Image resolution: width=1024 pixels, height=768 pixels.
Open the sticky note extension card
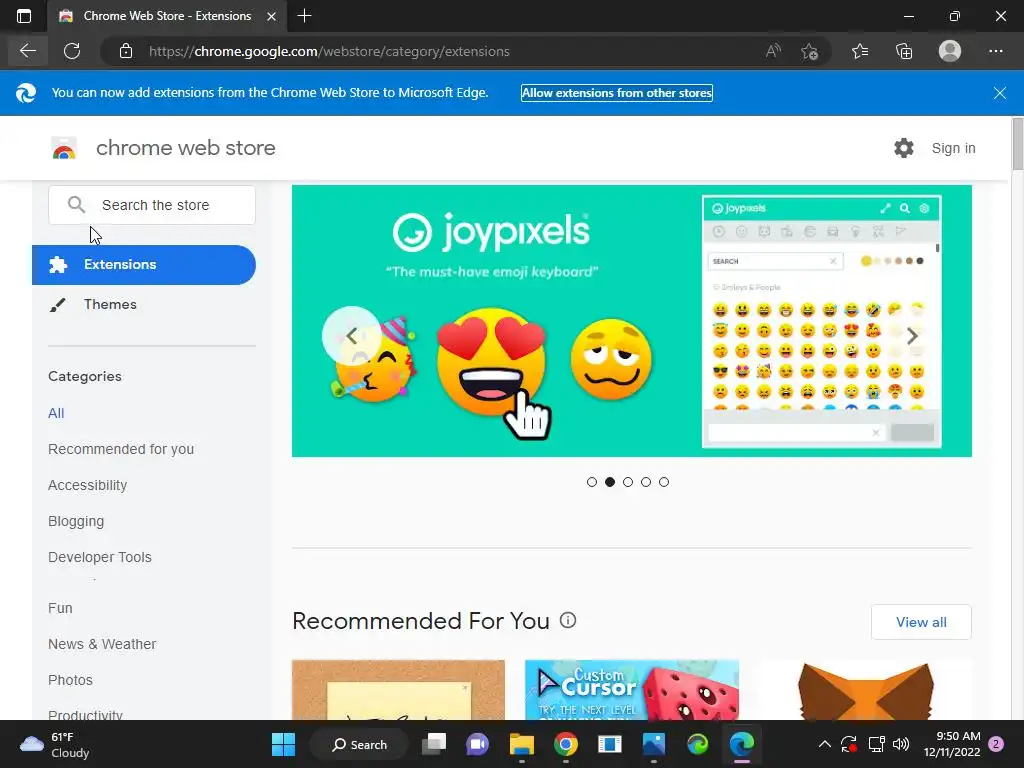pos(398,690)
